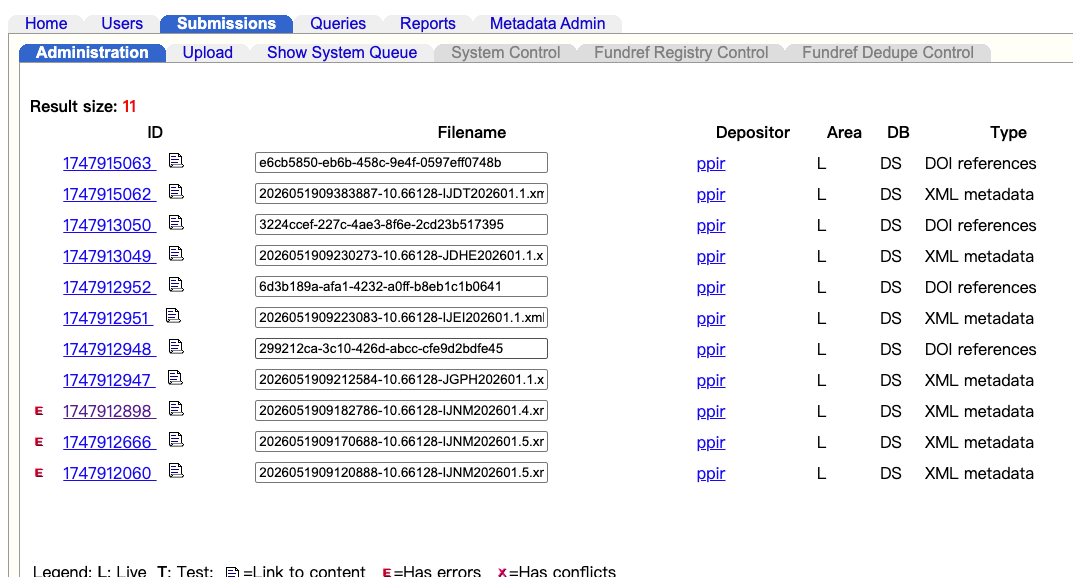This screenshot has width=1073, height=577.
Task: Open content icon for submission 1747913050
Action: click(x=176, y=222)
